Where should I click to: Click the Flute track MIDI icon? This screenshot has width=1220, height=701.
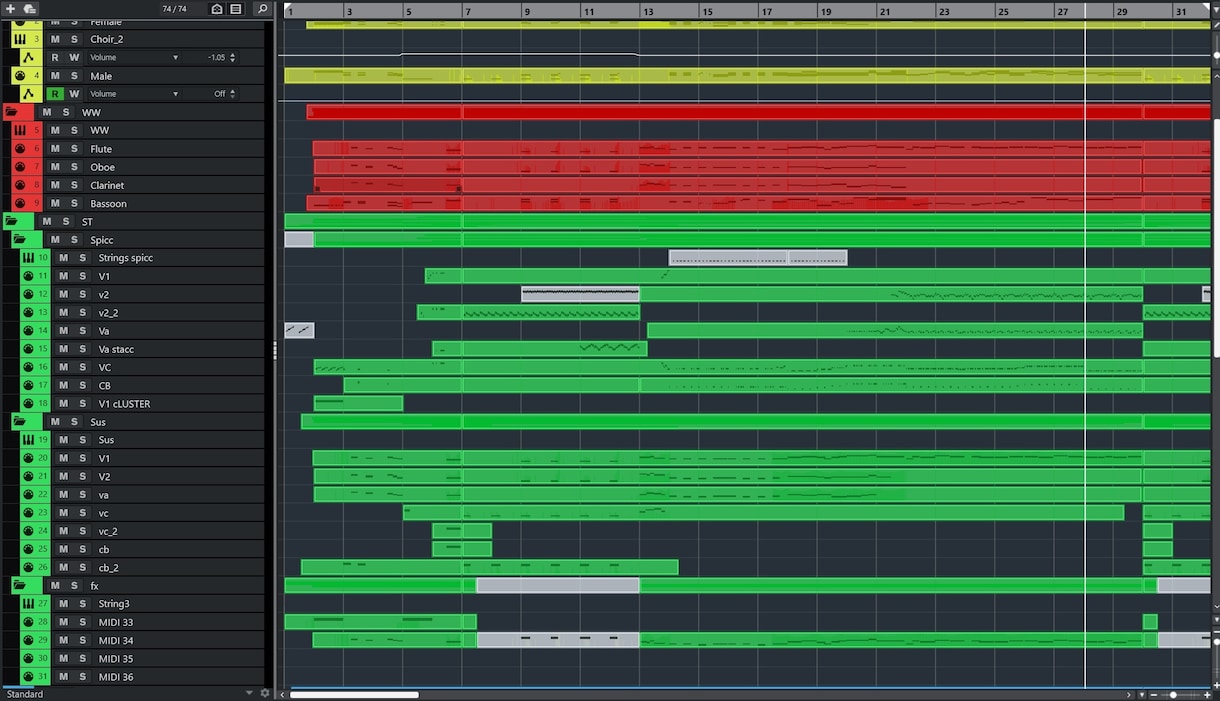click(20, 149)
